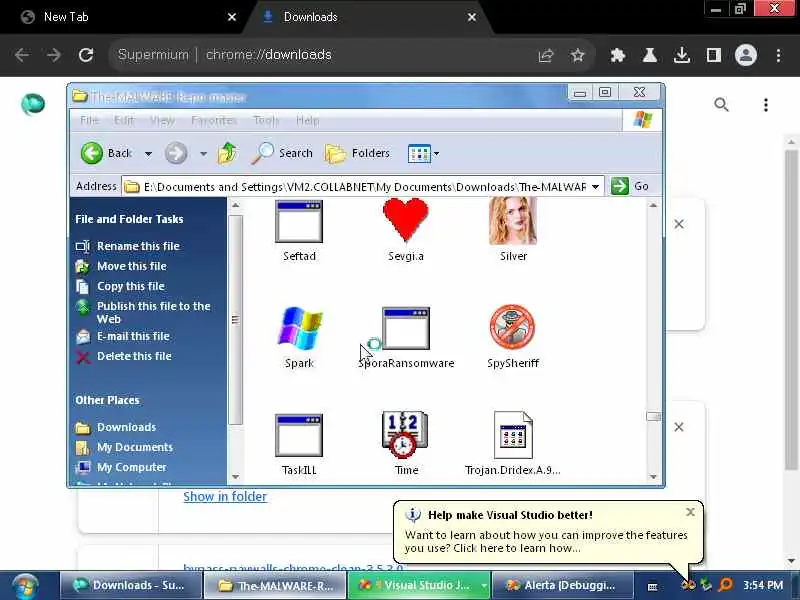800x600 pixels.
Task: Go up one folder level
Action: tap(228, 153)
